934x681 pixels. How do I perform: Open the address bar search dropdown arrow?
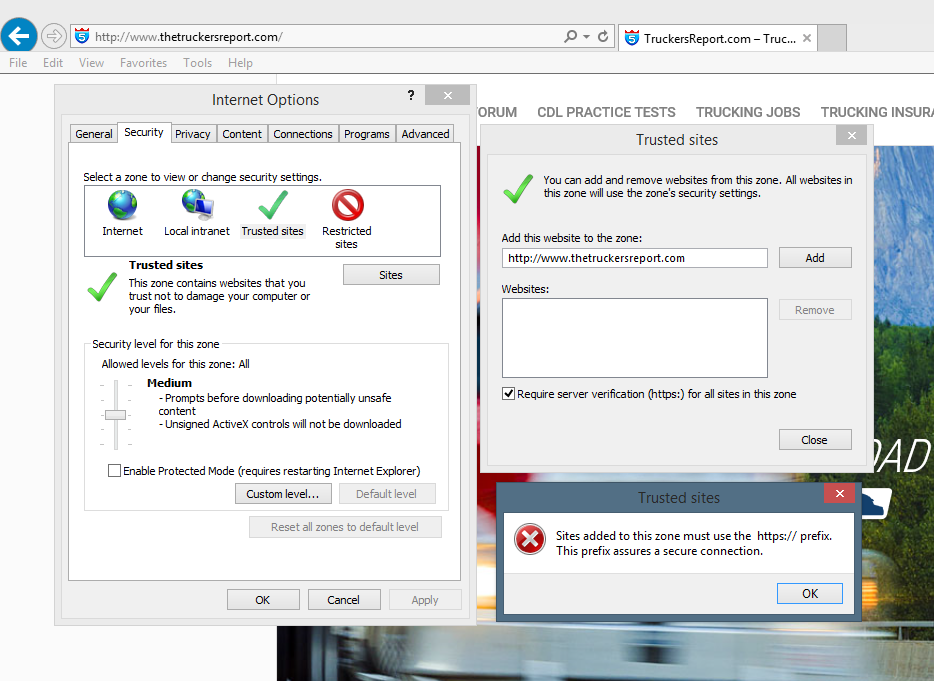click(x=586, y=37)
